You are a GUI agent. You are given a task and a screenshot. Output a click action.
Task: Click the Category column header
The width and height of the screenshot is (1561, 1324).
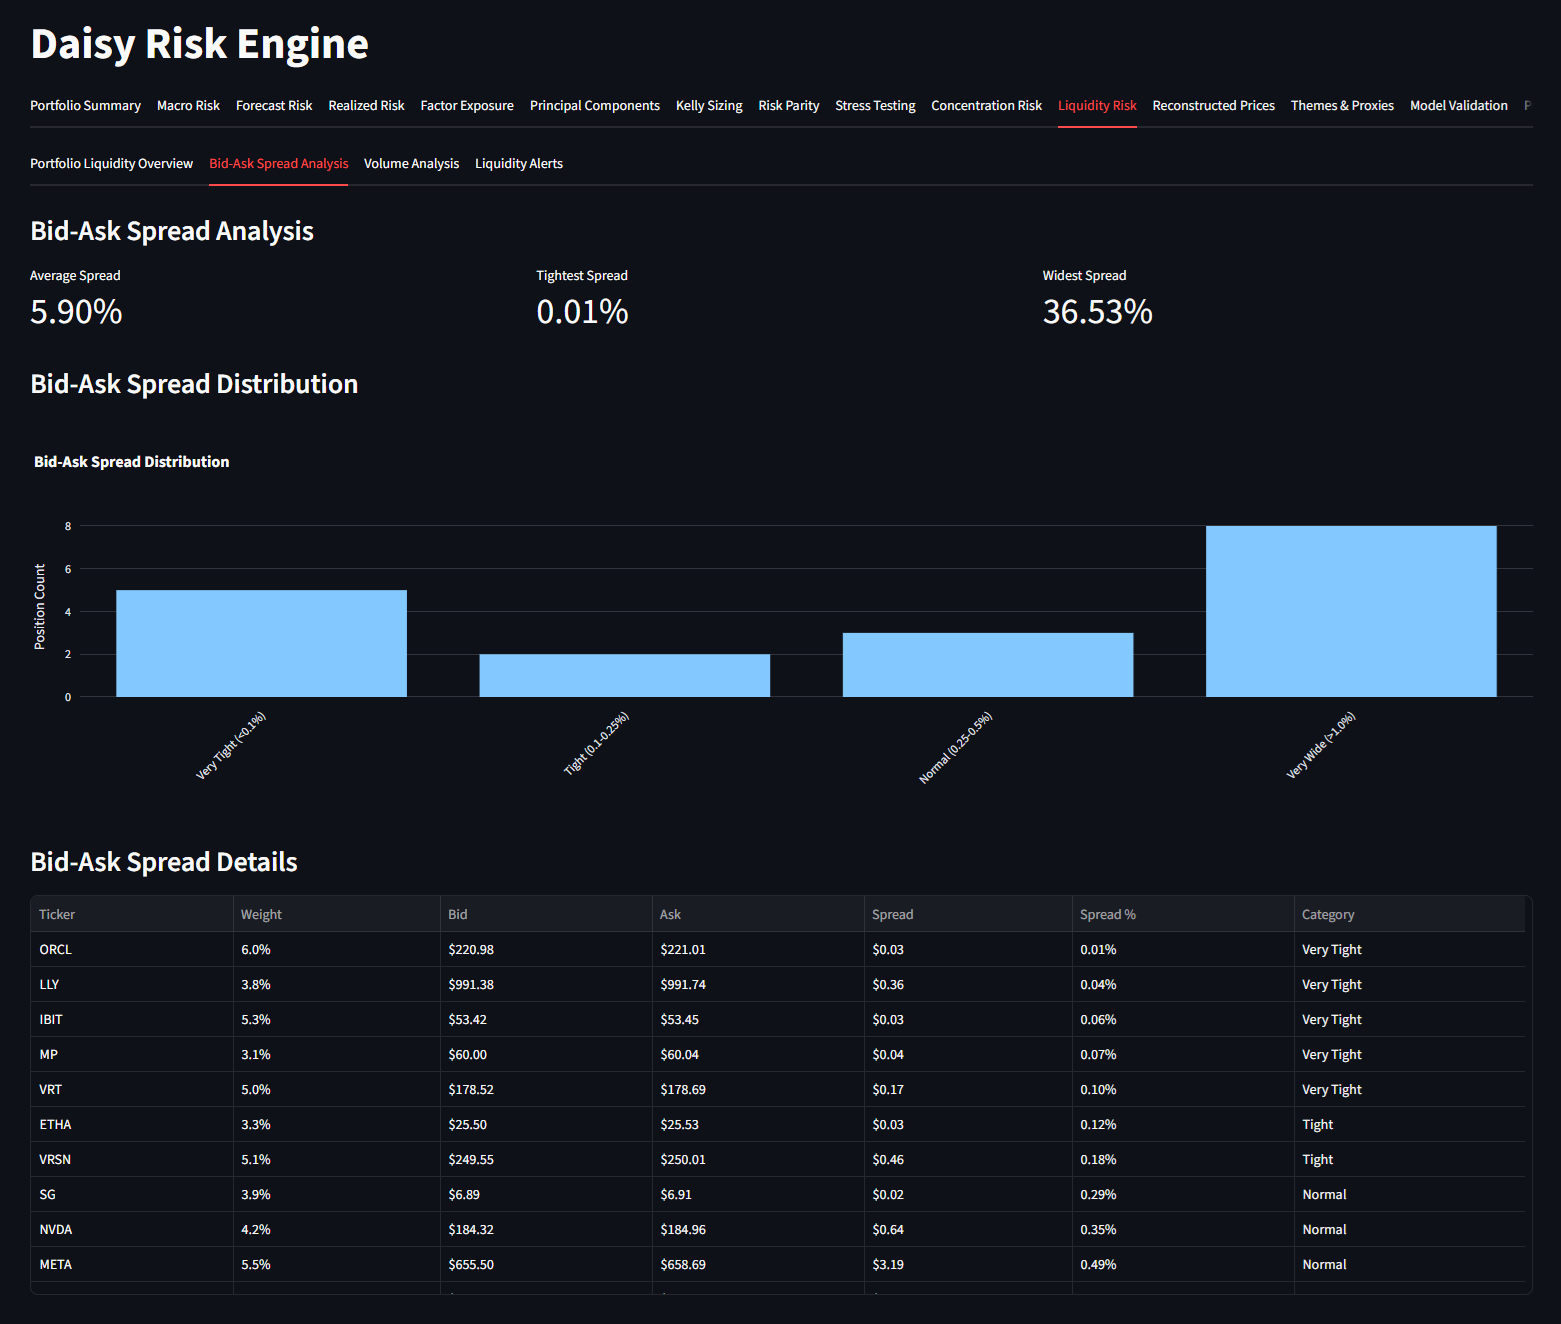1327,914
